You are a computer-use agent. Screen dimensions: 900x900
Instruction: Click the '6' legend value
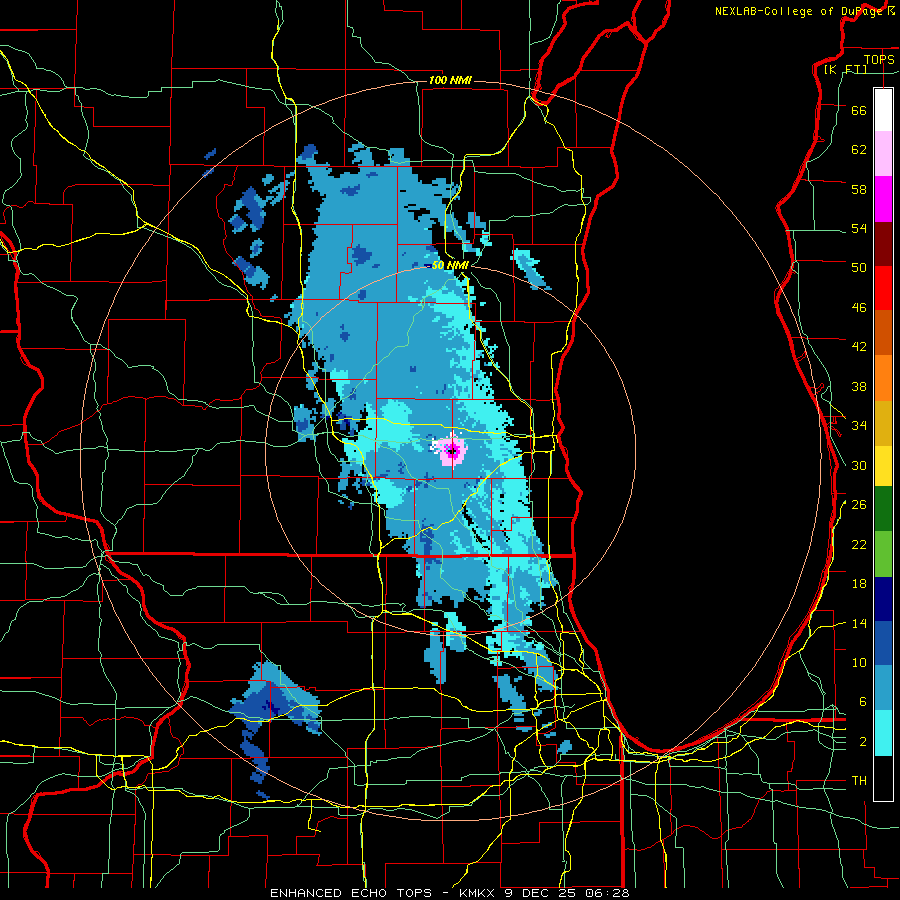click(x=863, y=701)
